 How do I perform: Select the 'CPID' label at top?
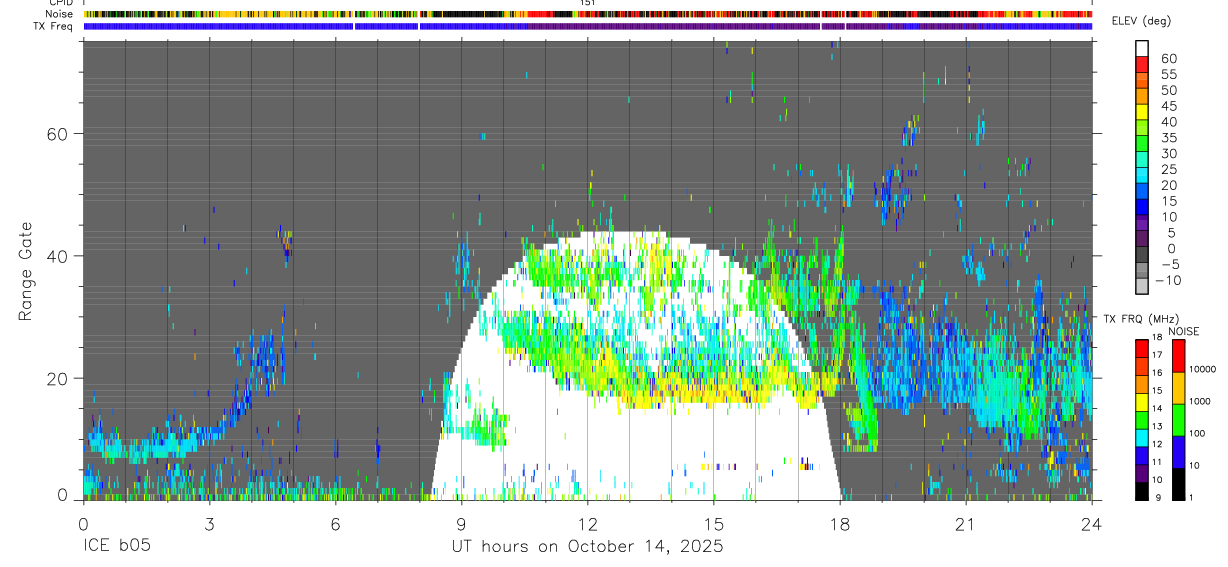pos(61,3)
